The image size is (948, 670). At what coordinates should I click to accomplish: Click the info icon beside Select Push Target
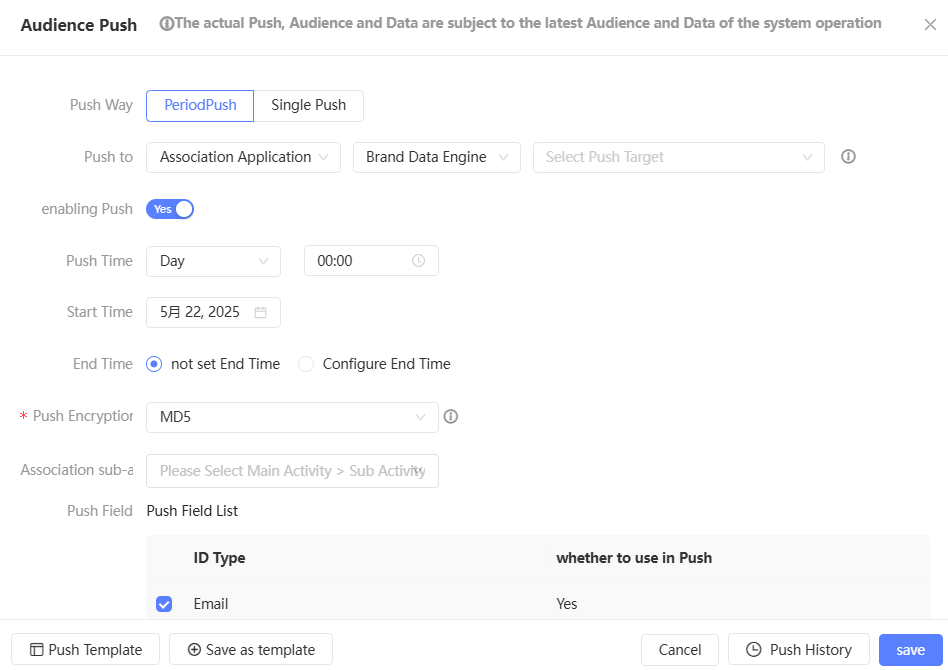tap(848, 157)
